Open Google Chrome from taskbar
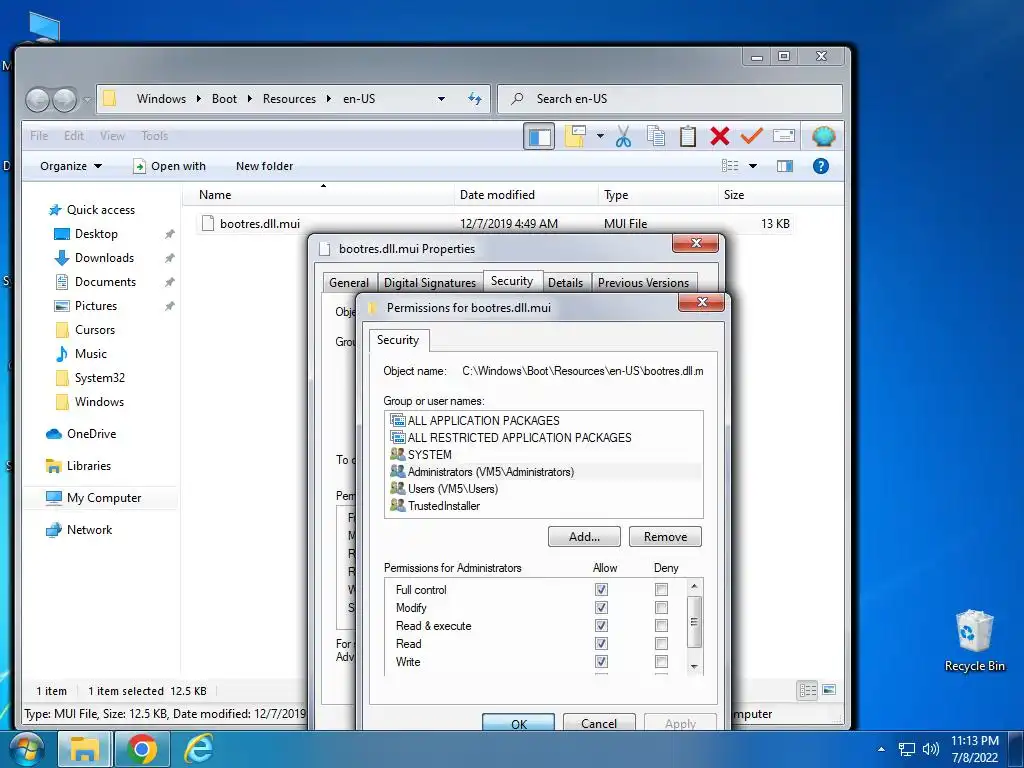The height and width of the screenshot is (768, 1024). [x=142, y=748]
